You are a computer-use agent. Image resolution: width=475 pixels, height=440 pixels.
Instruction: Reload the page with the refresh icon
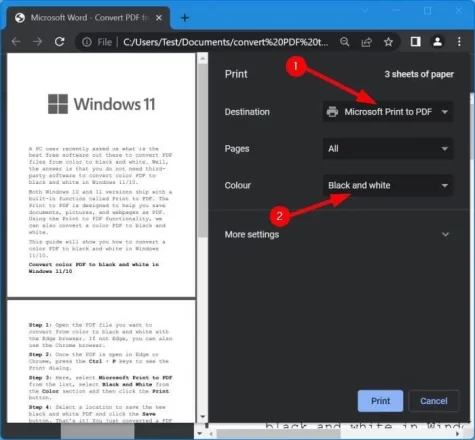click(x=60, y=42)
